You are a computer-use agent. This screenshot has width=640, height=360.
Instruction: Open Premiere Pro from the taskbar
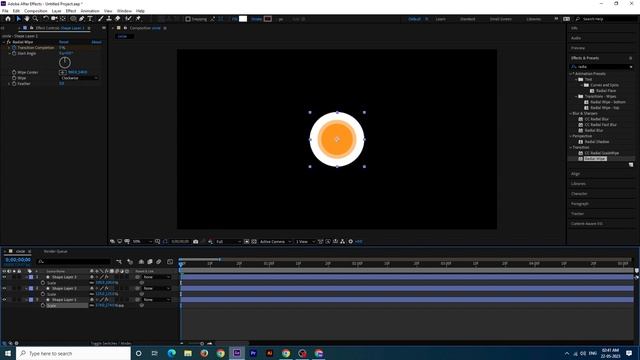[x=253, y=353]
